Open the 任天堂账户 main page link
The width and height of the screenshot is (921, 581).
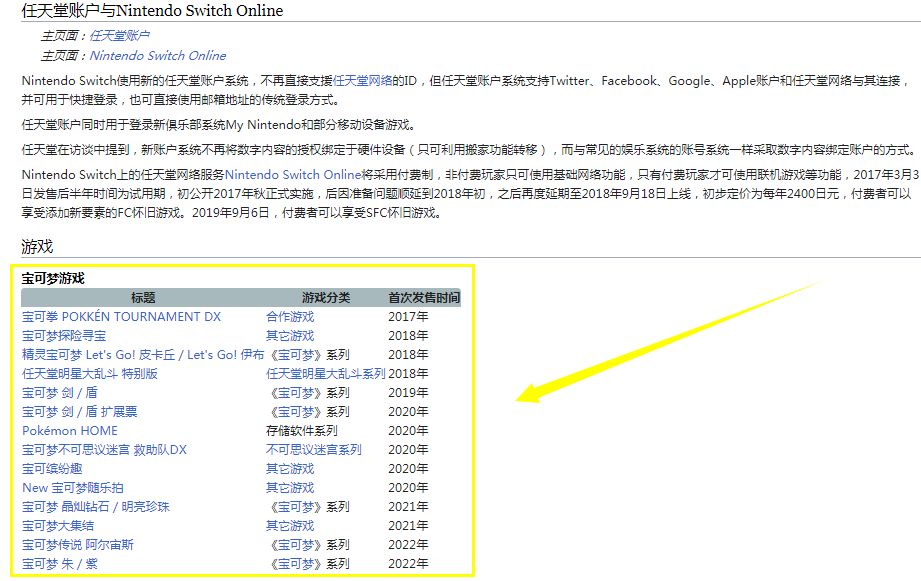(x=119, y=36)
